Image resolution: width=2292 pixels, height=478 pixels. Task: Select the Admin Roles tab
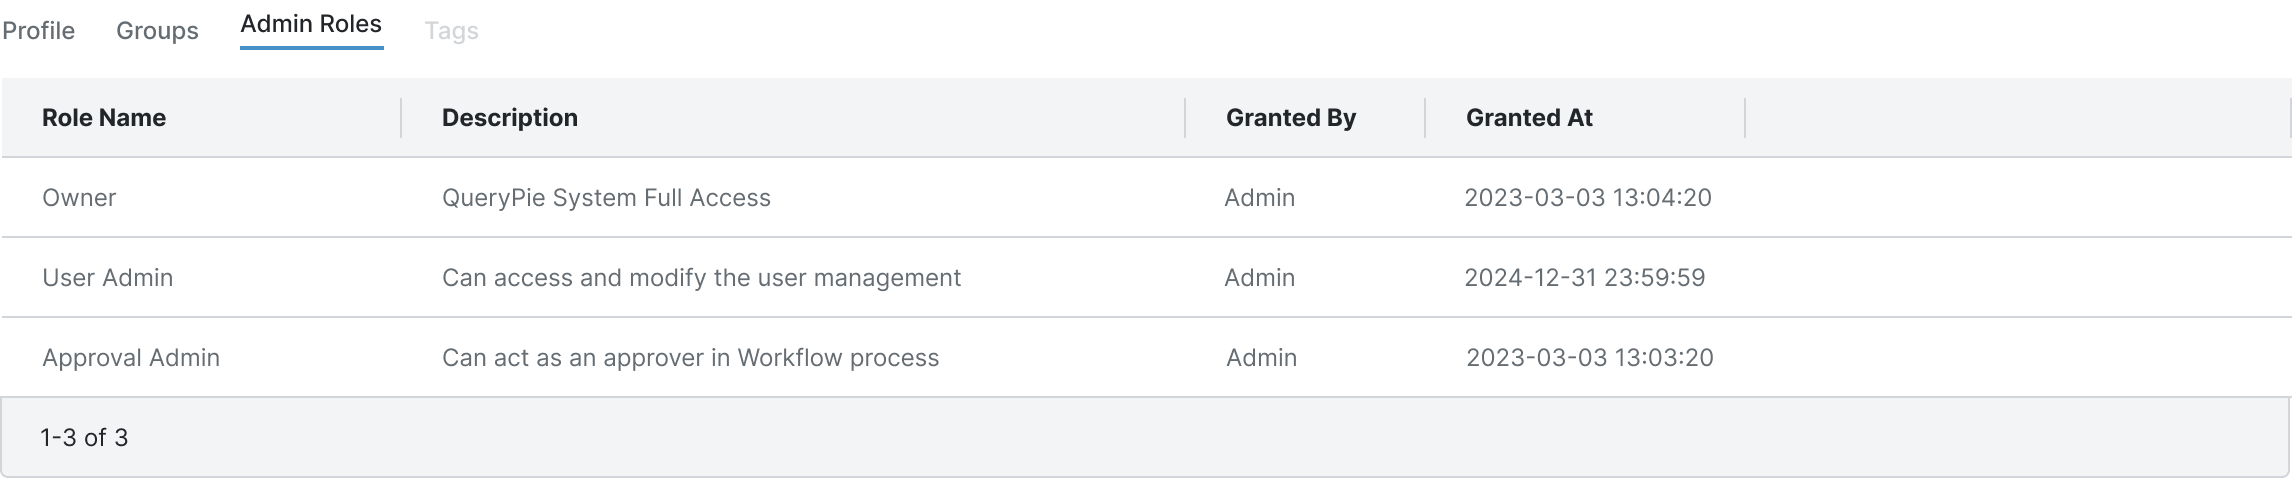[311, 24]
